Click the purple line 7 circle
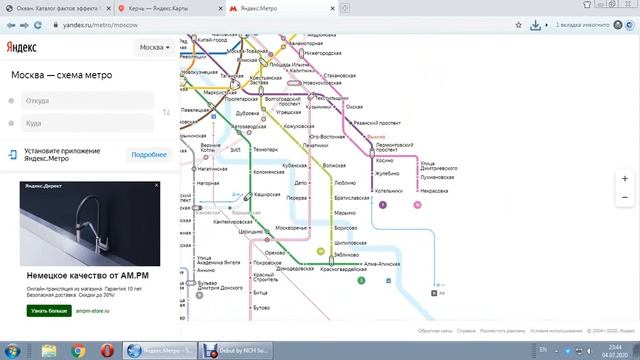Image resolution: width=640 pixels, height=360 pixels. click(382, 205)
